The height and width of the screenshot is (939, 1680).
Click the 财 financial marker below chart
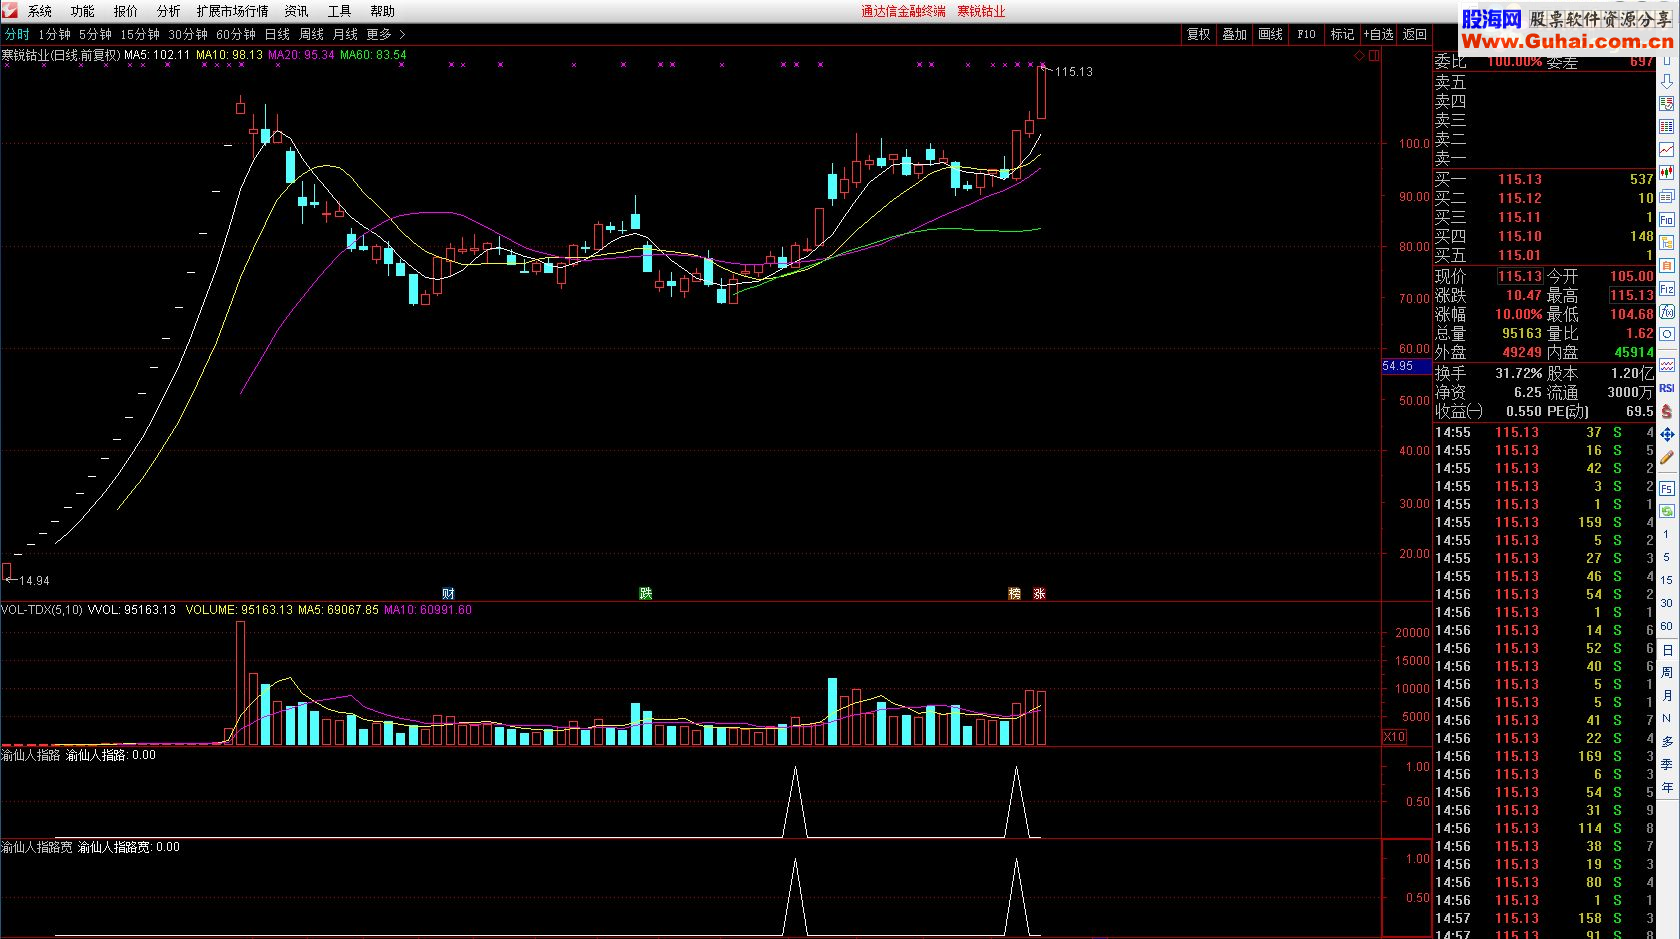click(x=448, y=593)
